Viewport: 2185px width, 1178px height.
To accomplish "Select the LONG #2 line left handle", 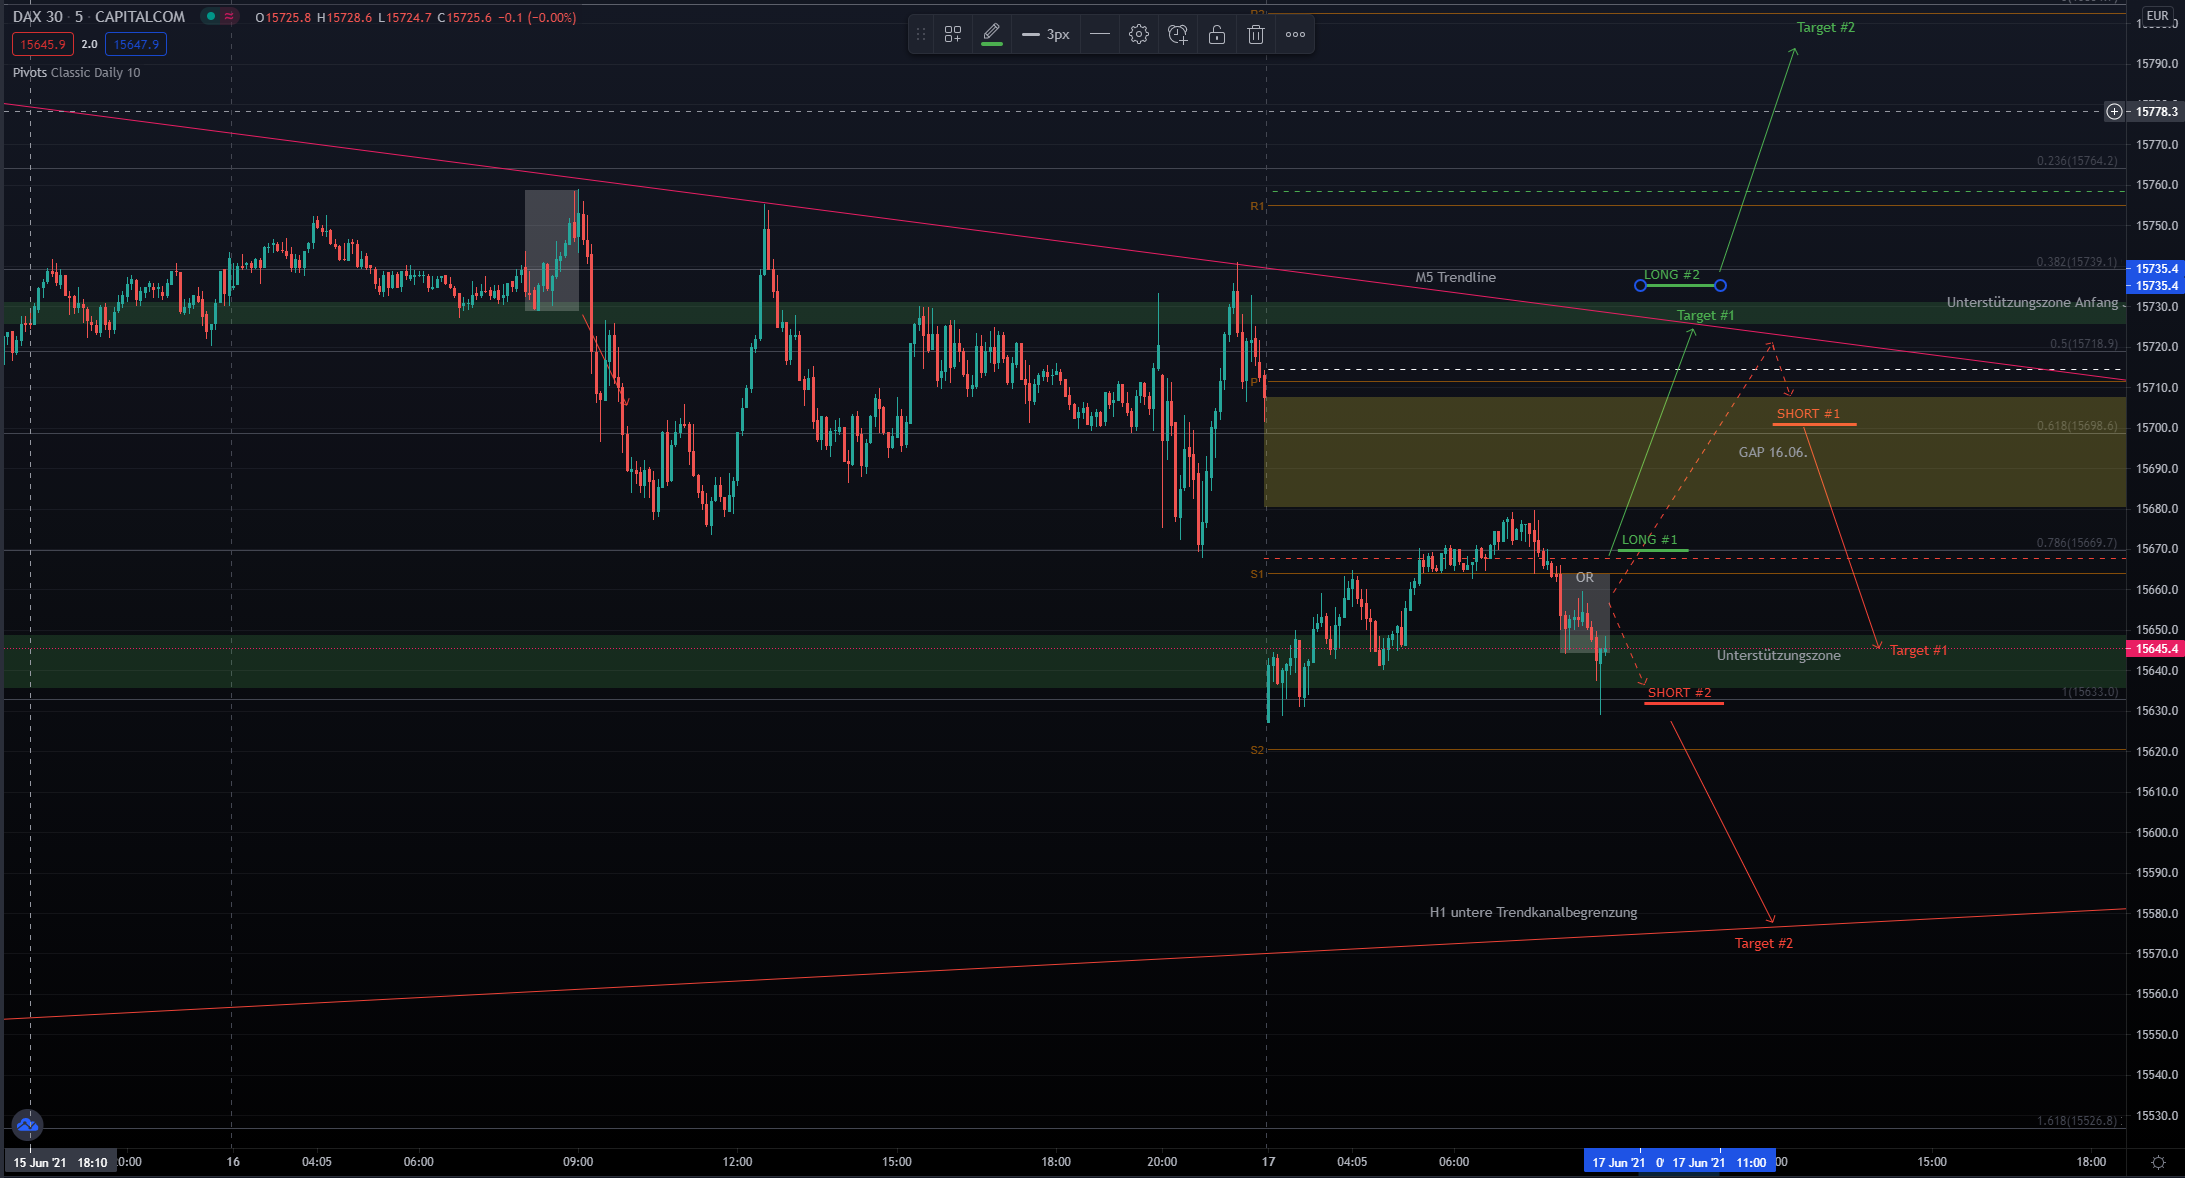I will click(x=1640, y=286).
